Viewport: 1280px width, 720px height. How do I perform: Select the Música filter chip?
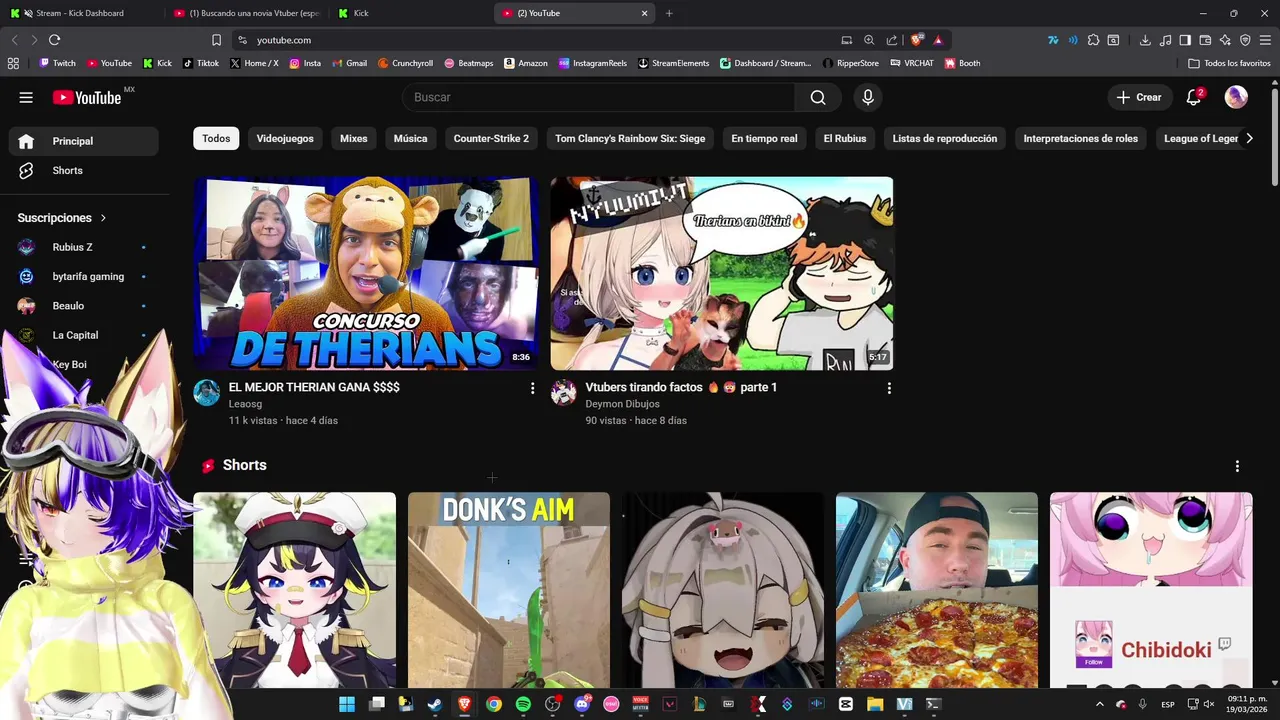point(410,139)
